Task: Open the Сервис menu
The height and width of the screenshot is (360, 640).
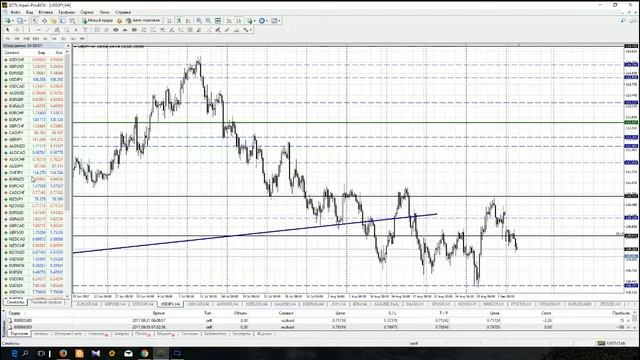Action: point(87,12)
